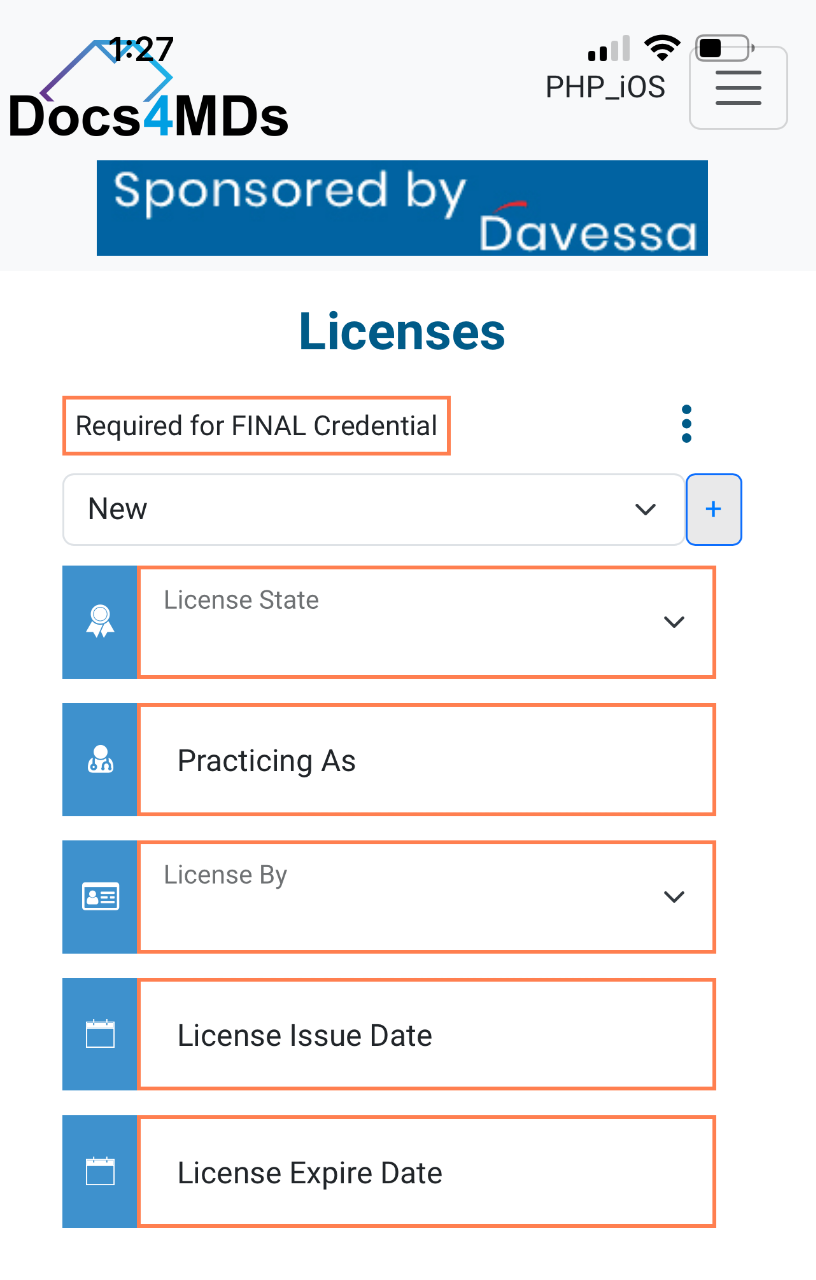Toggle the battery indicator
816x1280 pixels.
[722, 46]
